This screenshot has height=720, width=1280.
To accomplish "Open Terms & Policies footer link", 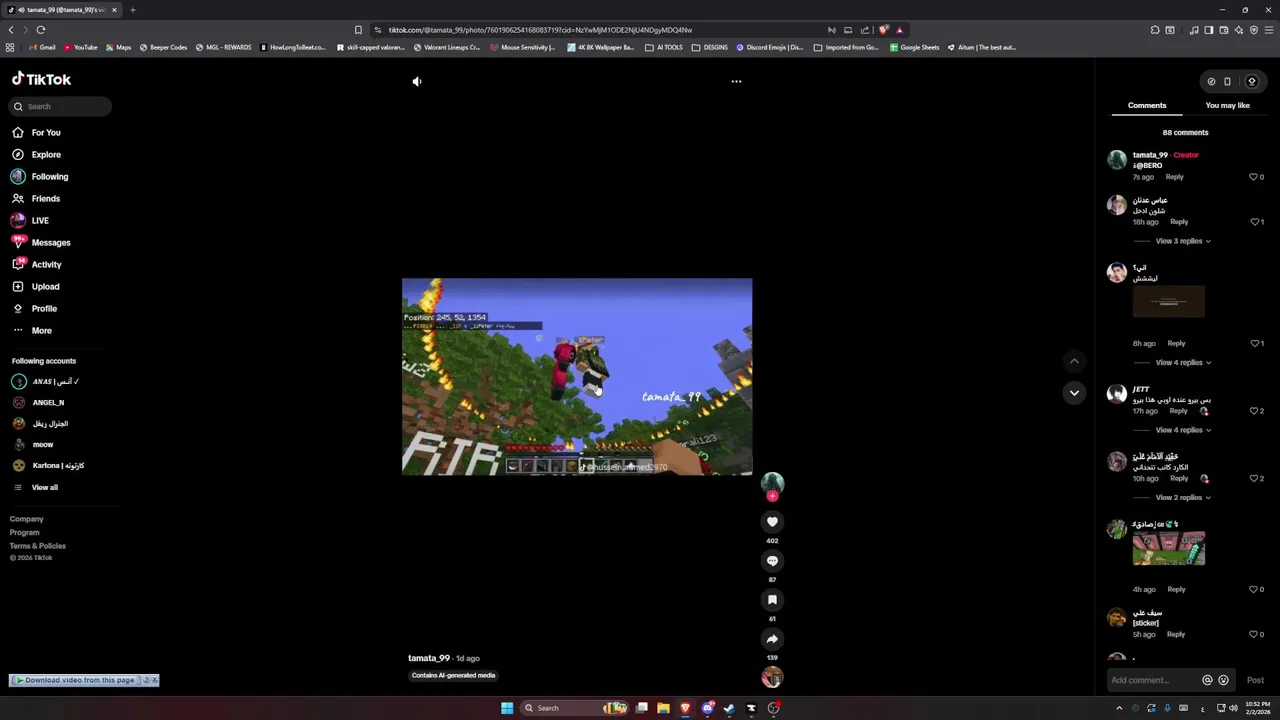I will (x=38, y=546).
